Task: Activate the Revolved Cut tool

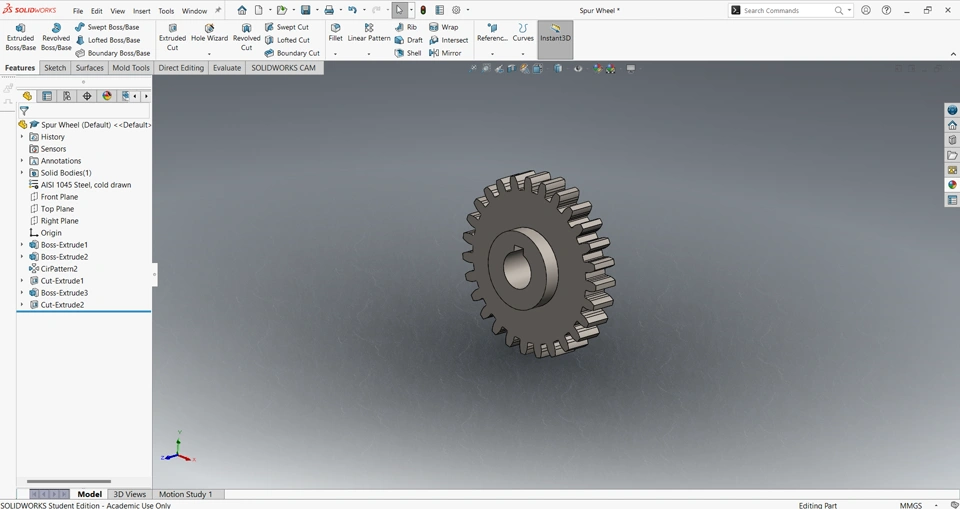Action: [246, 37]
